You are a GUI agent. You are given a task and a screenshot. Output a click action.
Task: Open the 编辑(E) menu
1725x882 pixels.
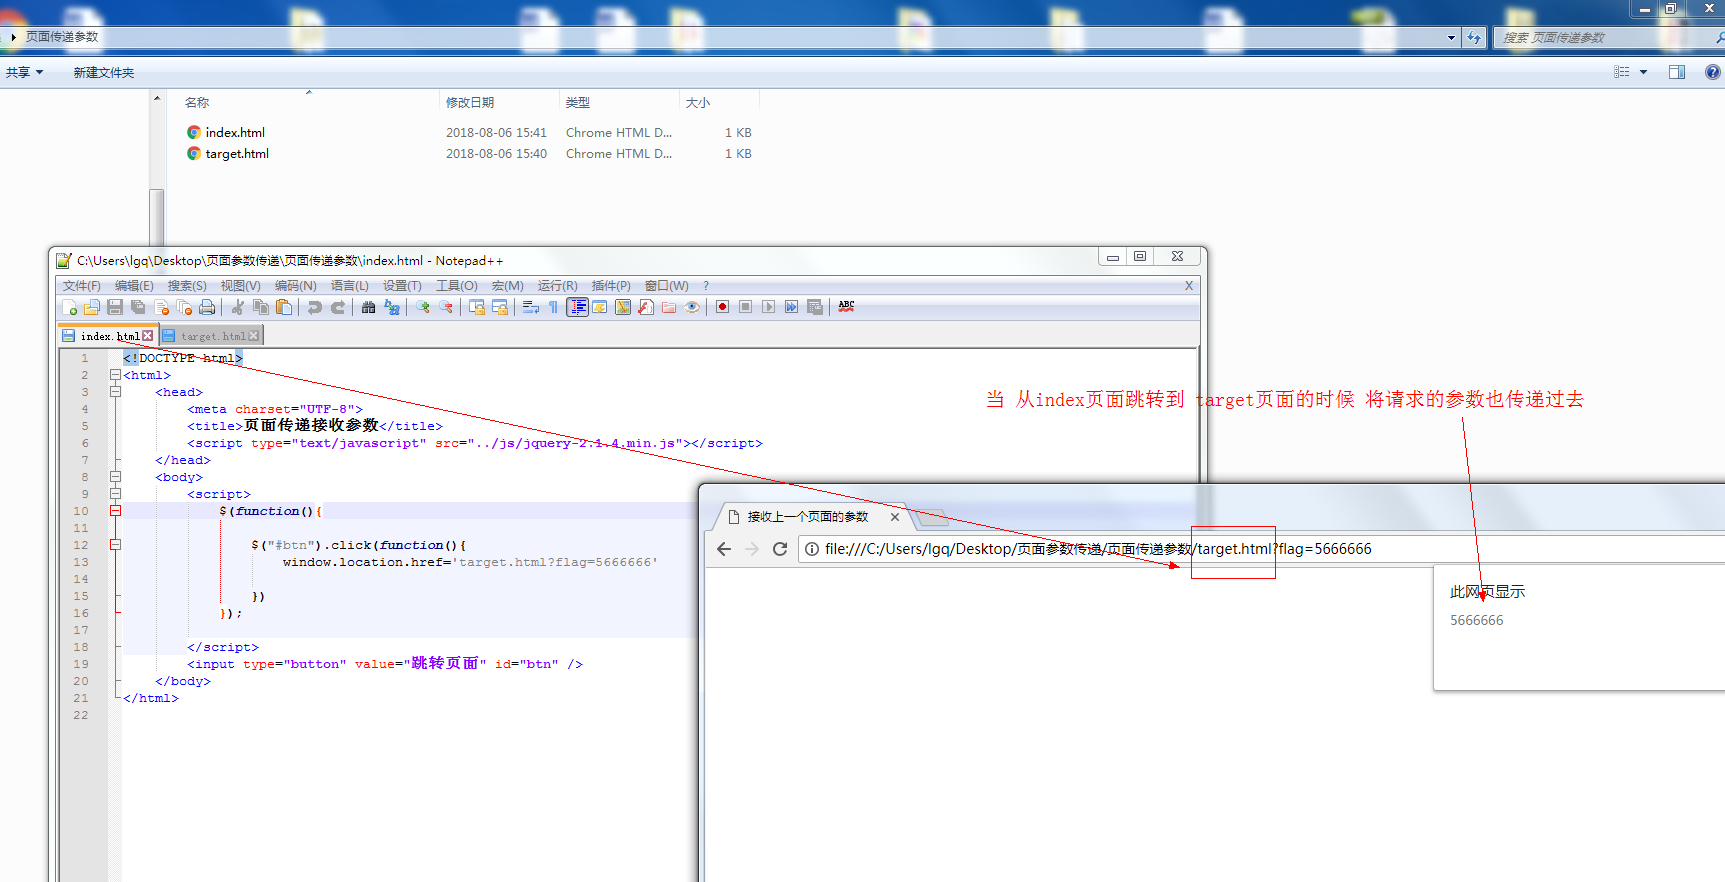tap(134, 286)
